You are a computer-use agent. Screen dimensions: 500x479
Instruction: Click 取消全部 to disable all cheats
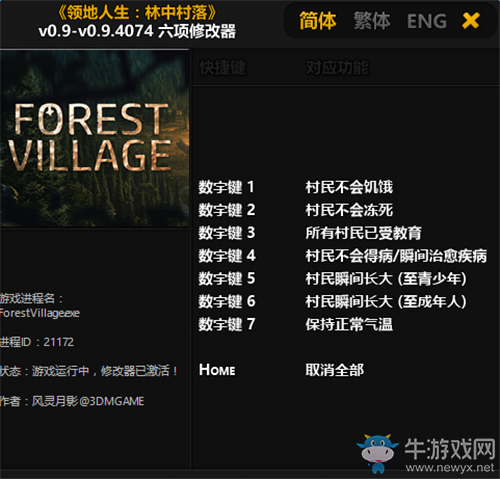(335, 370)
